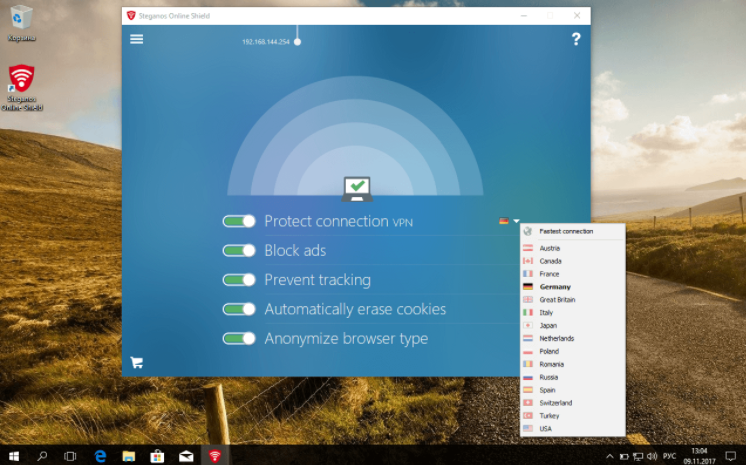
Task: Launch Microsoft Edge from taskbar
Action: tap(100, 456)
